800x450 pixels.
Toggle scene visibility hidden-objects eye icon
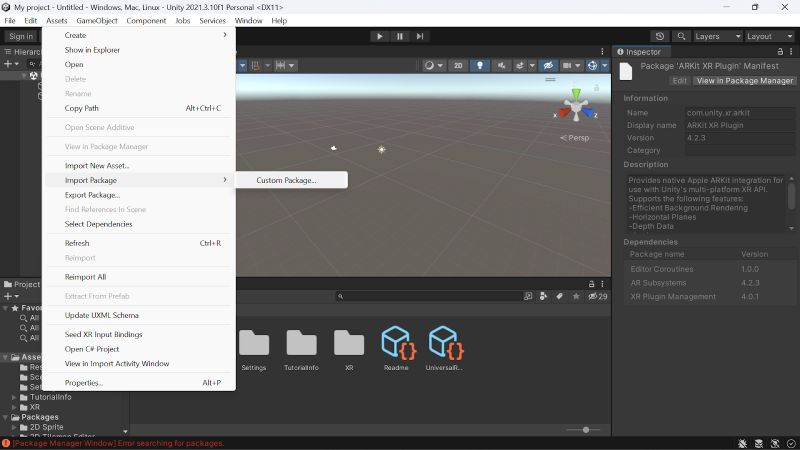pyautogui.click(x=548, y=65)
